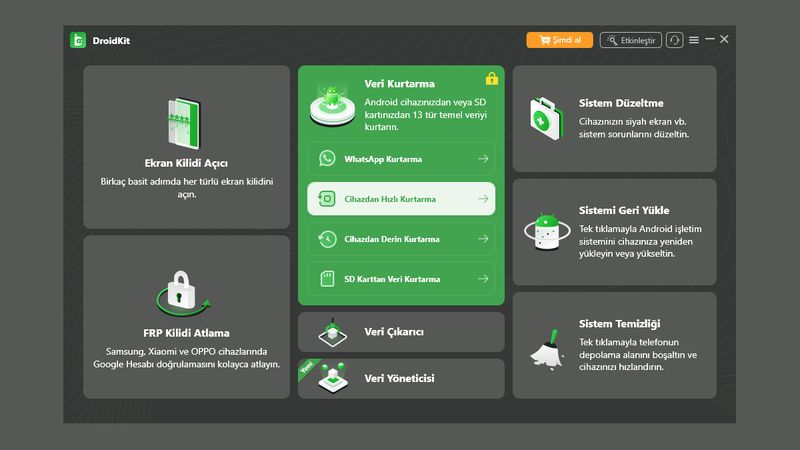Click the Sistemi Geri Yükle android icon
Image resolution: width=800 pixels, height=450 pixels.
[547, 232]
